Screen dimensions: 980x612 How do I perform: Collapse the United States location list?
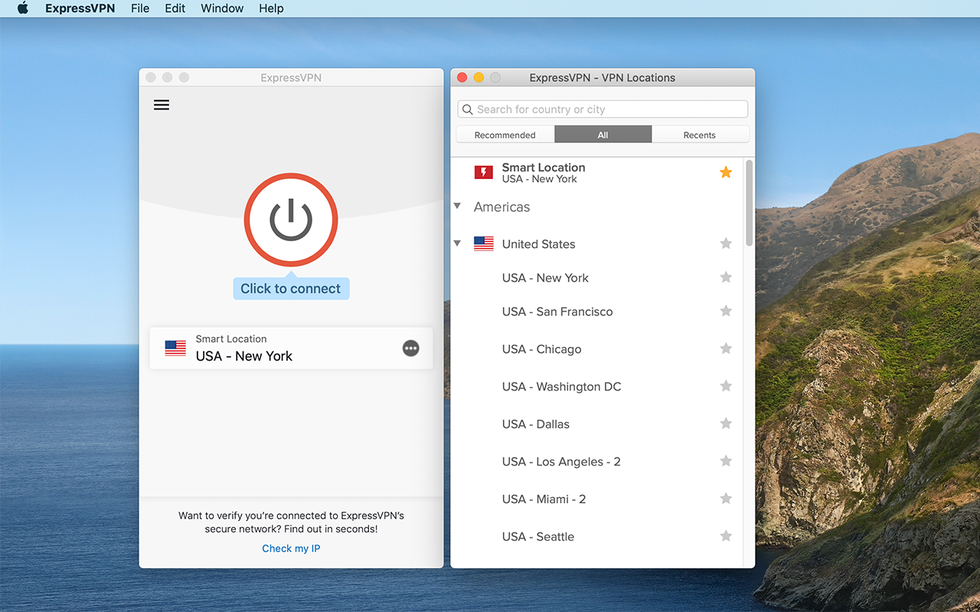tap(457, 243)
